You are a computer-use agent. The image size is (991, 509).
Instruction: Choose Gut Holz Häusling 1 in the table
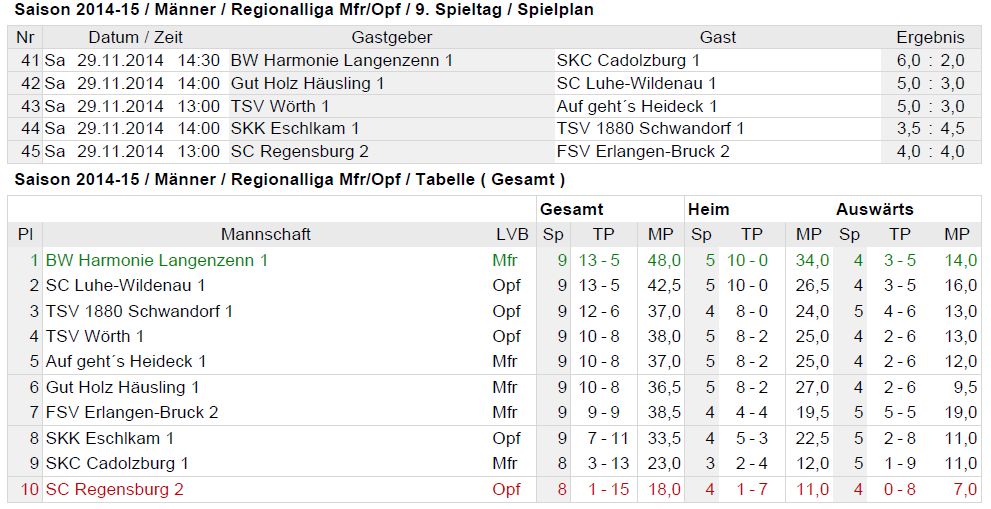tap(122, 387)
